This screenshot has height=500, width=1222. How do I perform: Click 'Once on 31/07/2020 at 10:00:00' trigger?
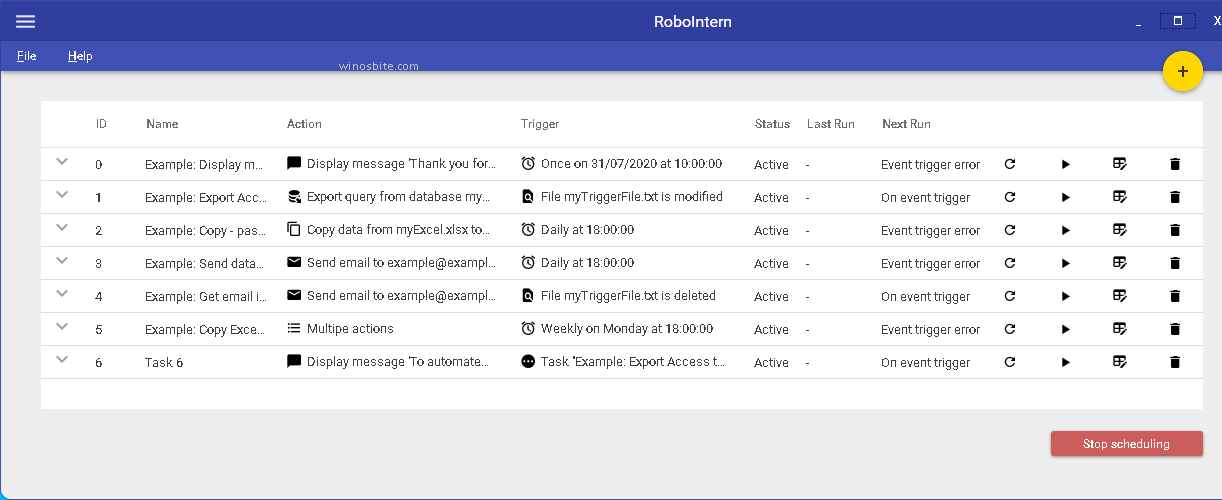tap(631, 164)
